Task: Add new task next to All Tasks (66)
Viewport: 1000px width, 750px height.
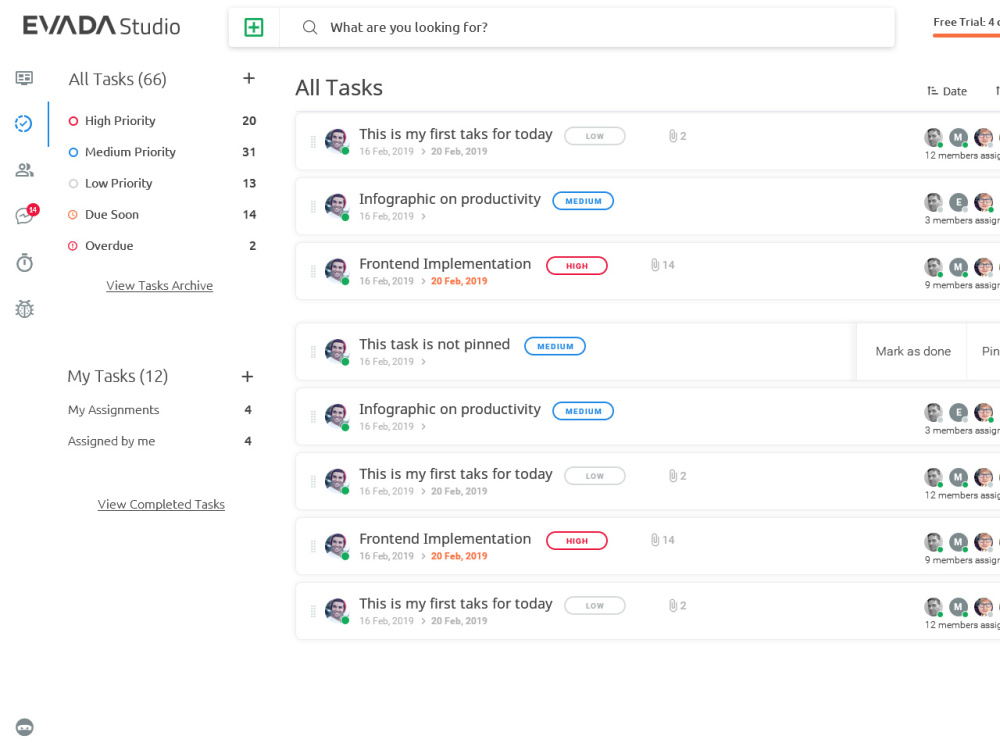Action: pos(249,78)
